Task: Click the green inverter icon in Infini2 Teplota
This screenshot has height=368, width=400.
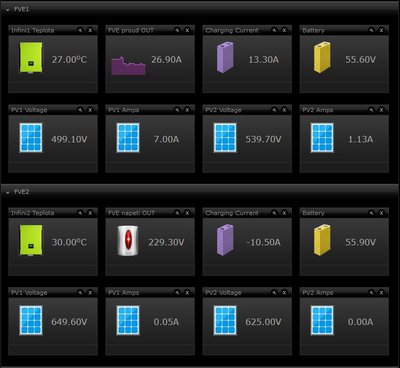Action: (31, 241)
